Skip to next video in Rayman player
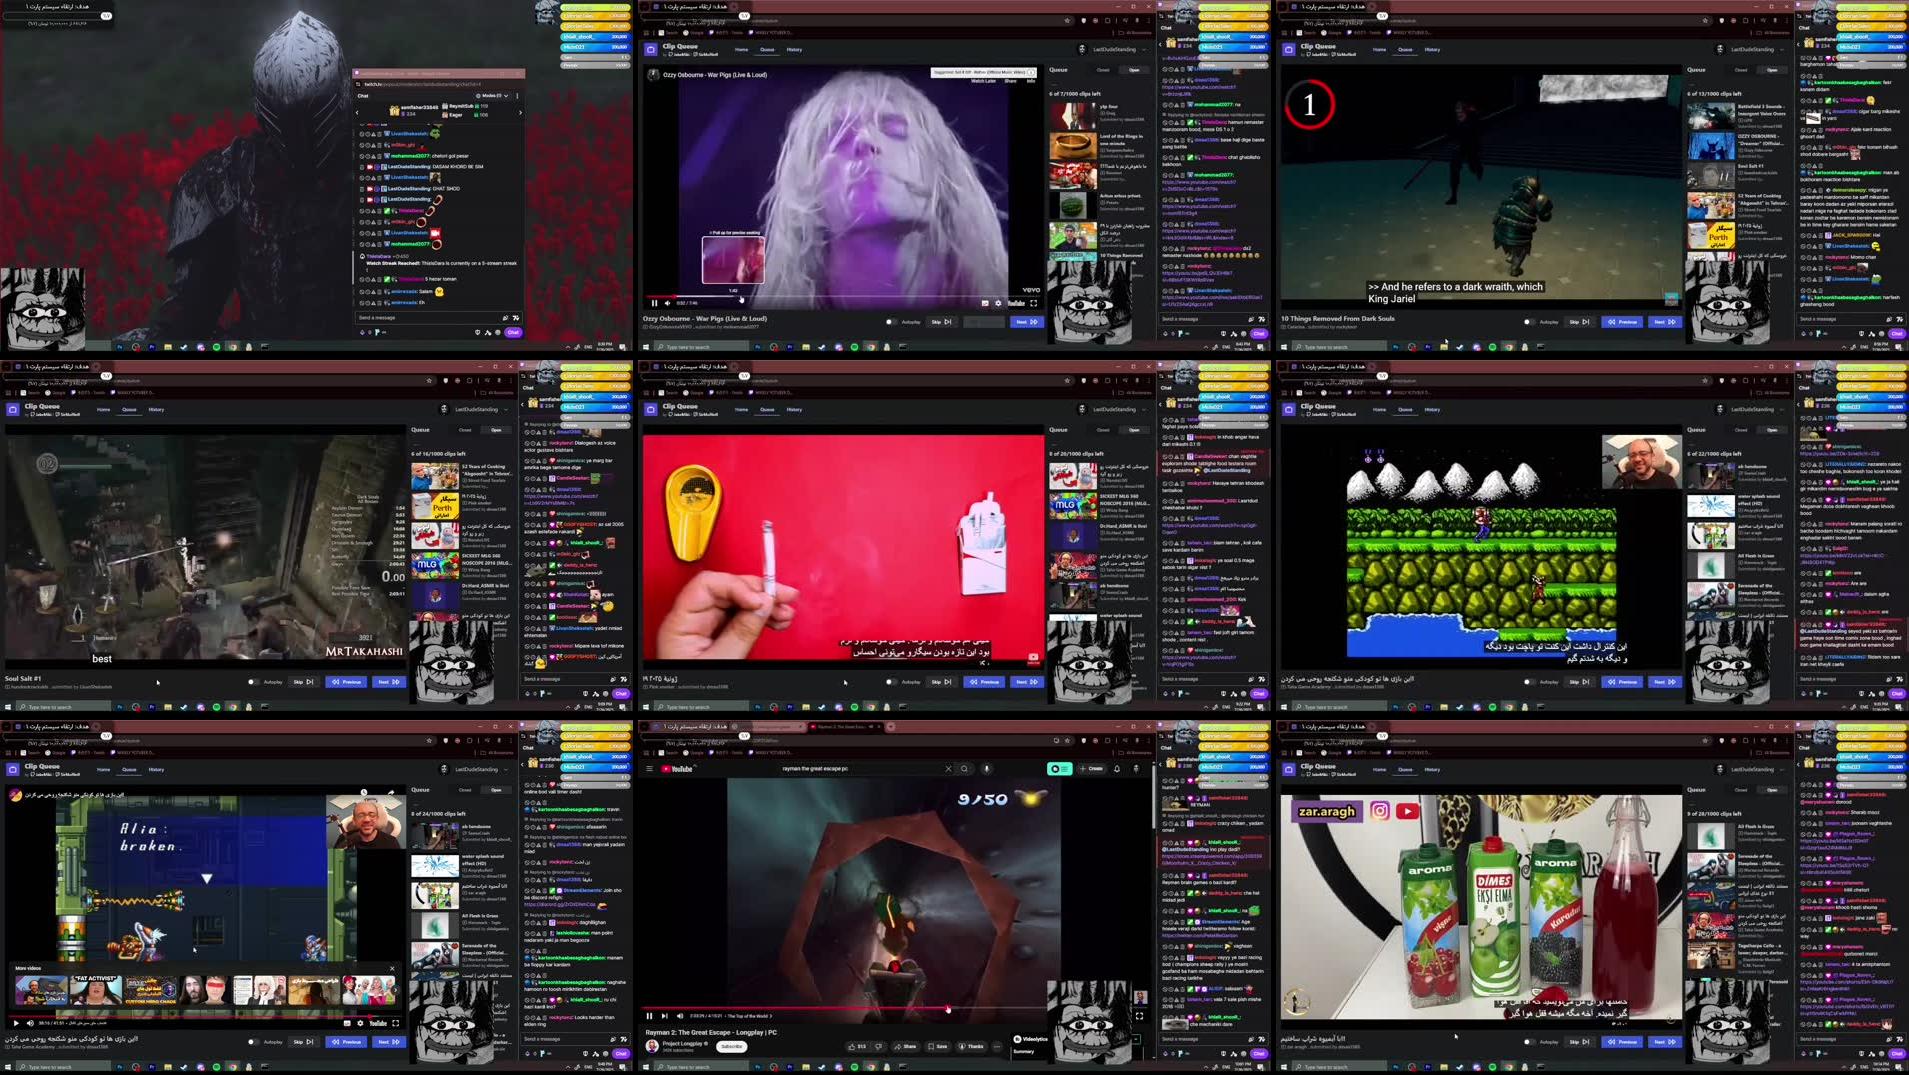Screen dimensions: 1909x1075 (x=664, y=1016)
